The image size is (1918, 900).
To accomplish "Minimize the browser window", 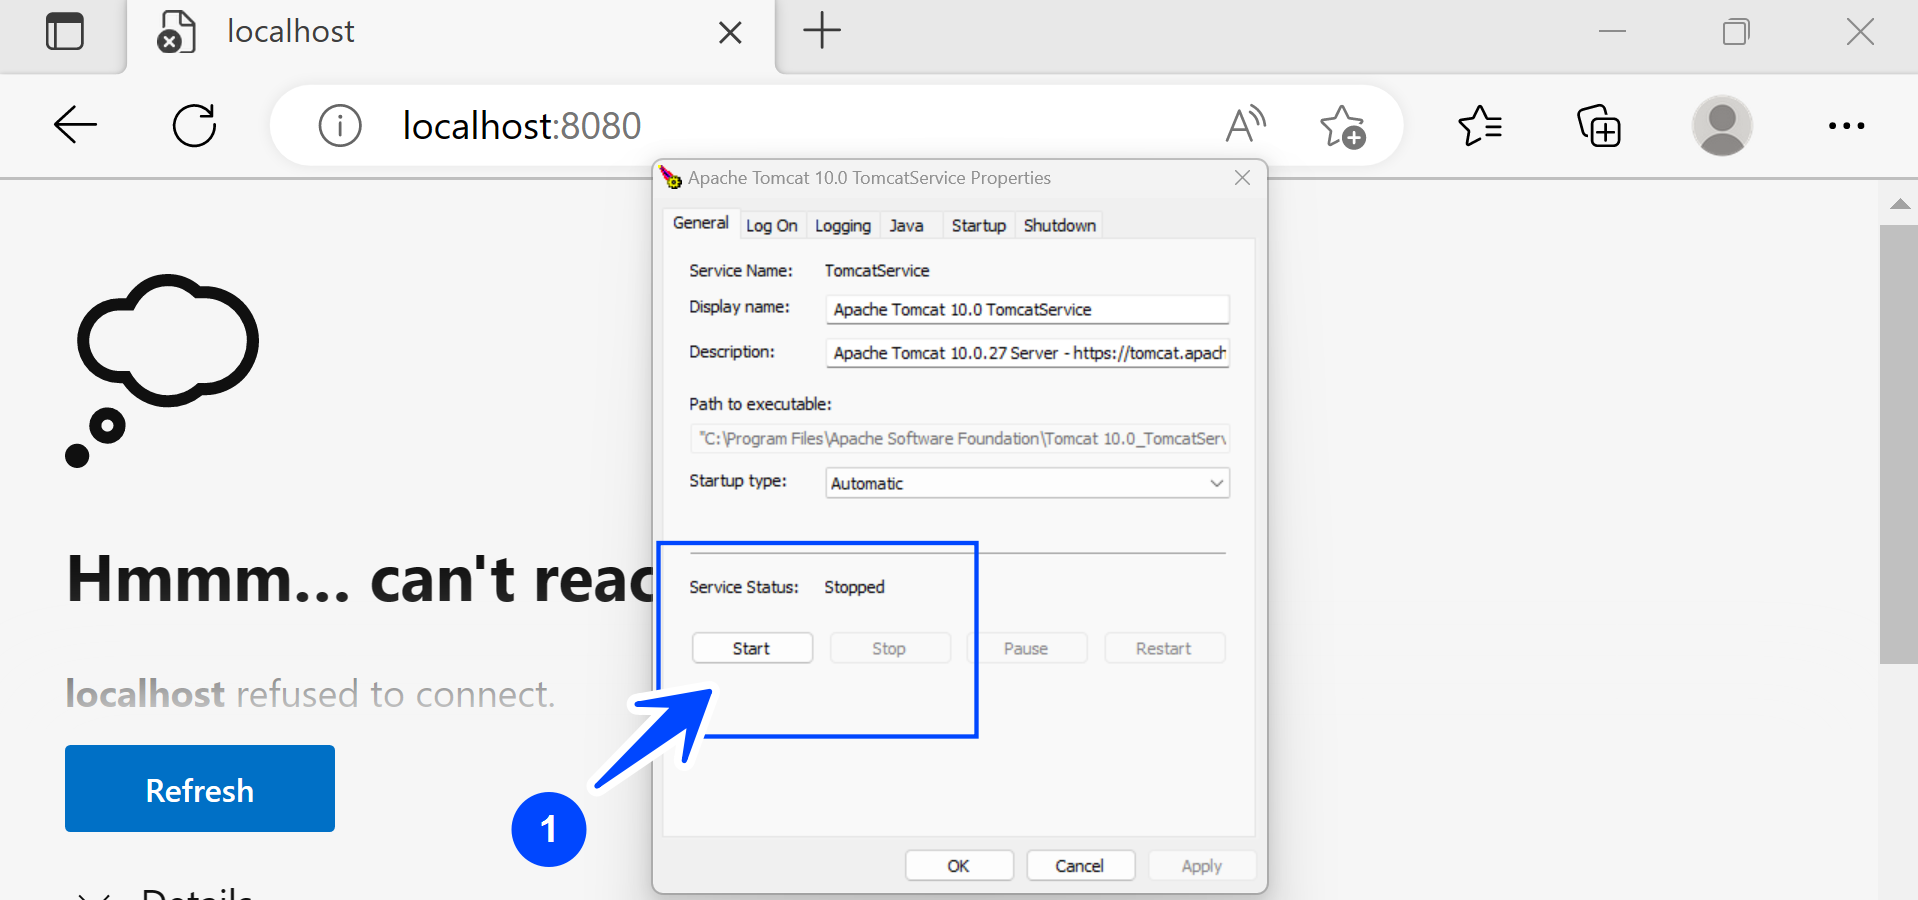I will tap(1612, 32).
